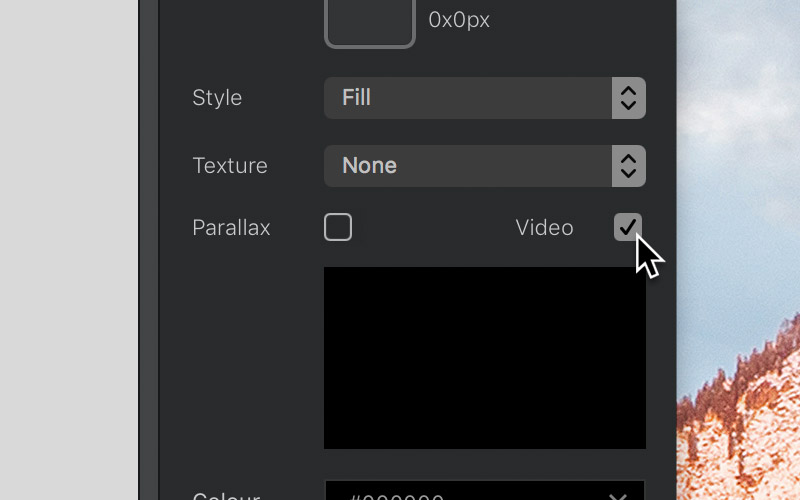Screen dimensions: 800x500
Task: Enable the Parallax checkbox
Action: (x=338, y=227)
